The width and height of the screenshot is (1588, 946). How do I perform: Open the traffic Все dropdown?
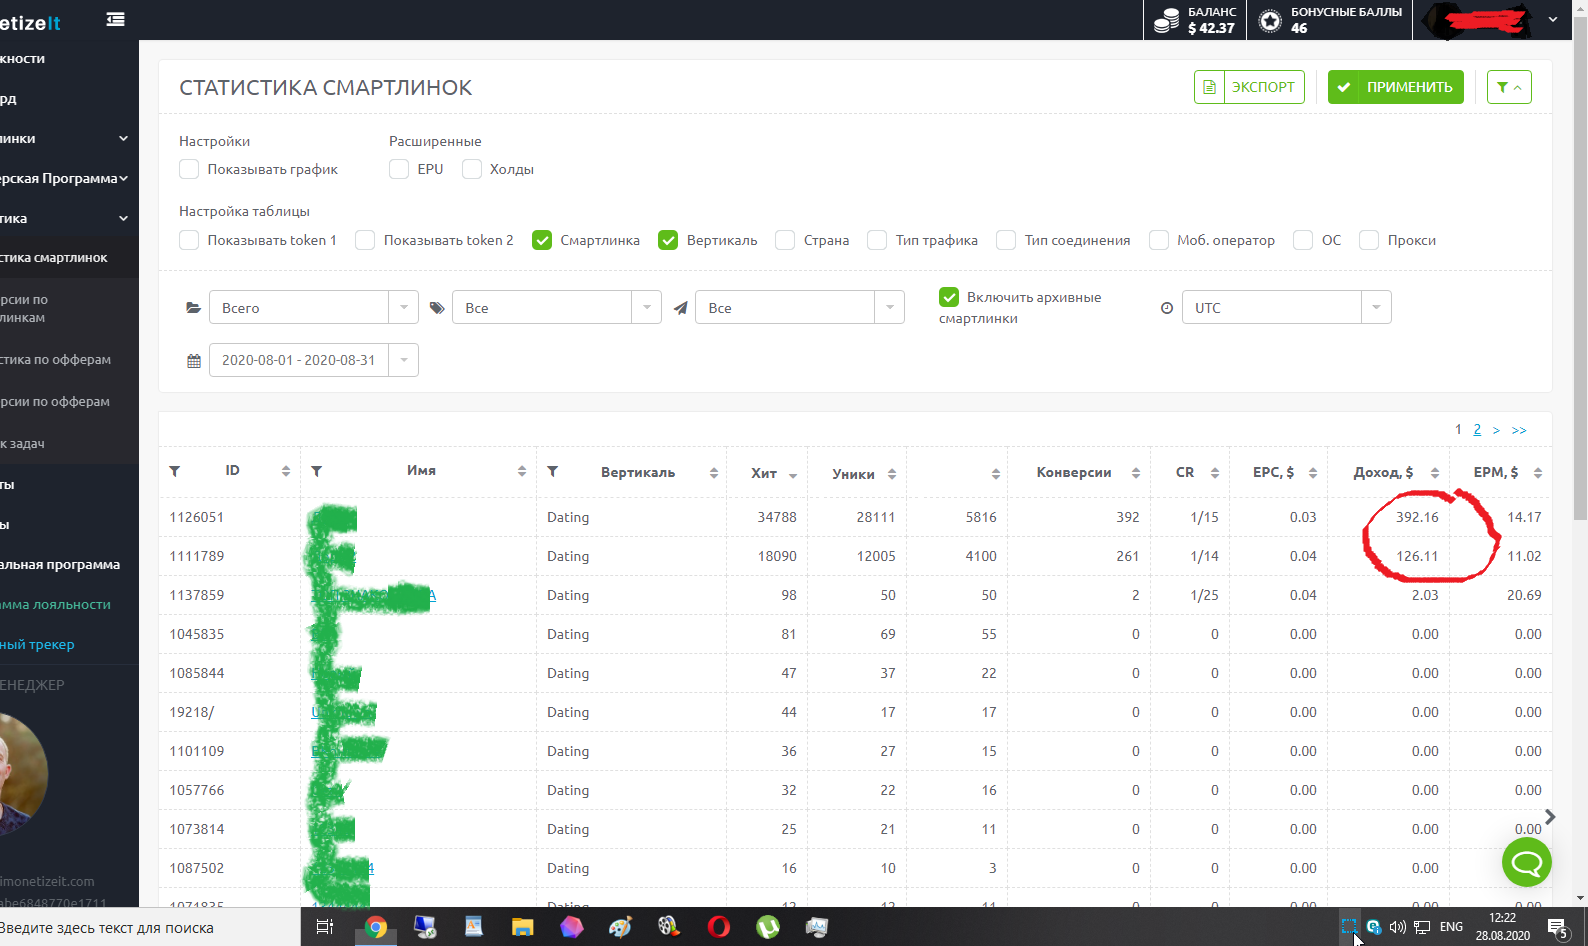click(799, 307)
